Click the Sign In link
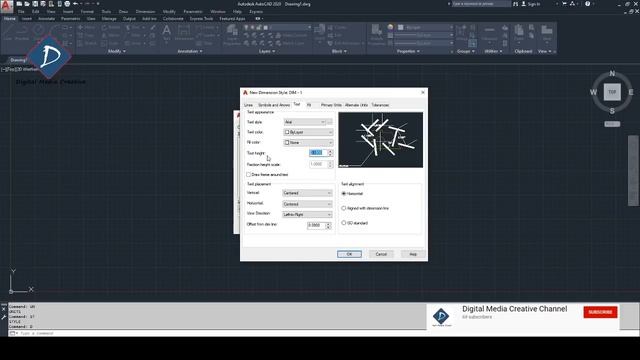Viewport: 640px width, 360px height. click(x=534, y=4)
